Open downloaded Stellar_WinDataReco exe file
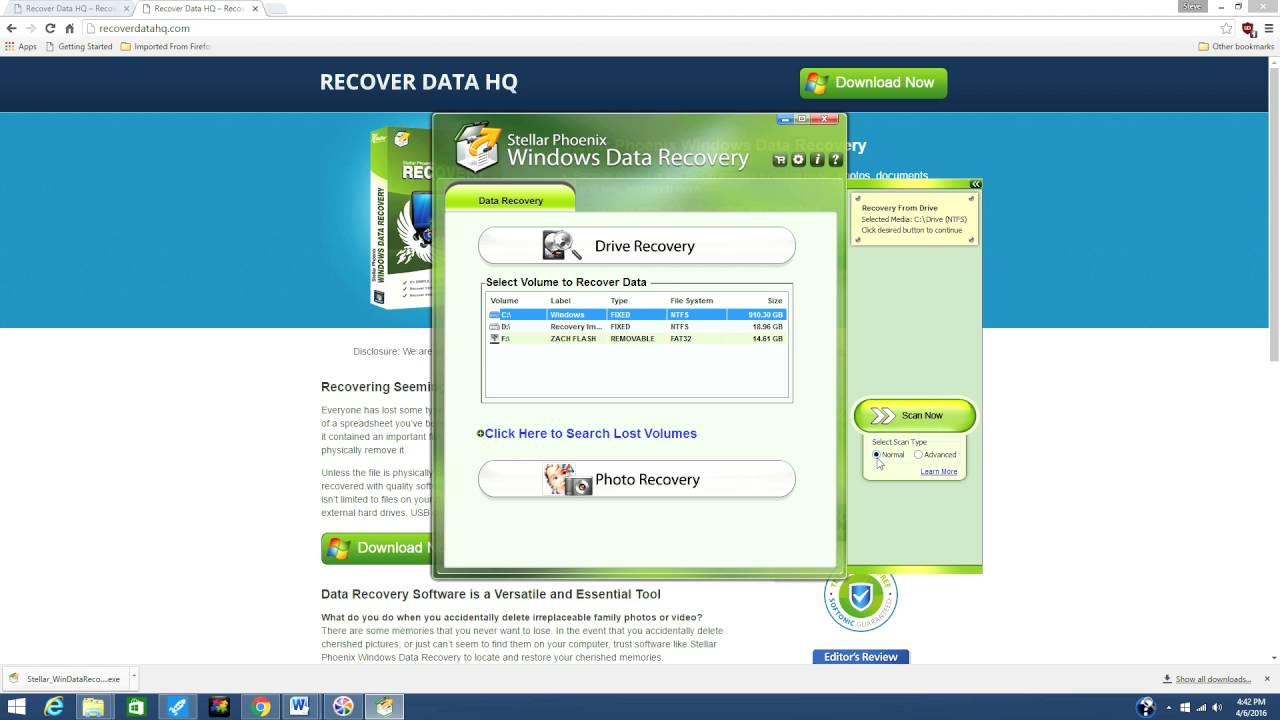The image size is (1280, 720). point(65,679)
